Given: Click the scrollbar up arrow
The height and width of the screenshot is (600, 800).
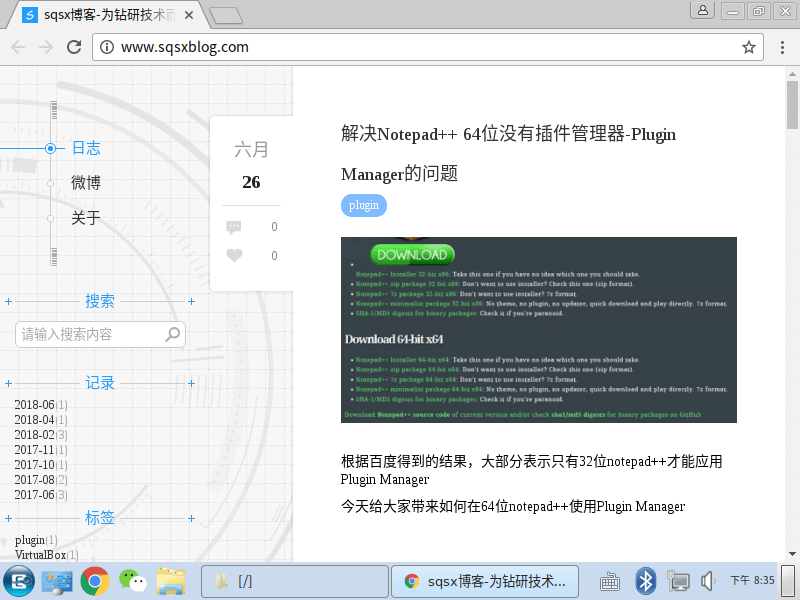Looking at the screenshot, I should click(x=792, y=74).
